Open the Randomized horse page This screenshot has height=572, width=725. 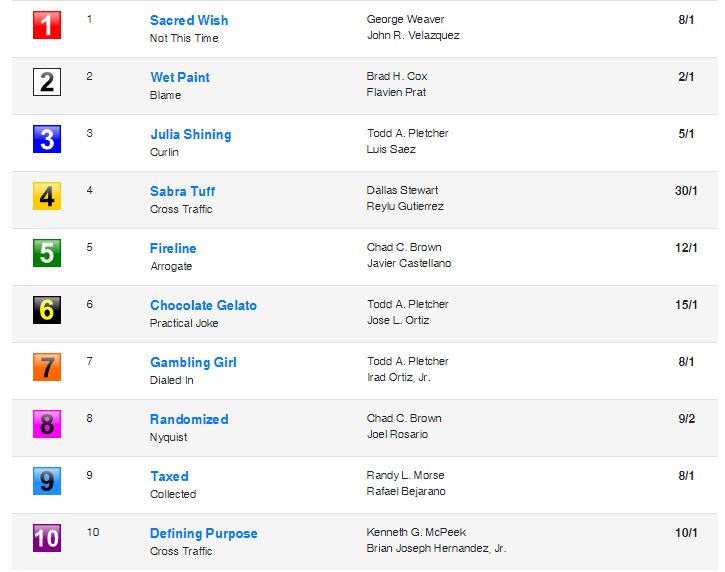(x=189, y=419)
